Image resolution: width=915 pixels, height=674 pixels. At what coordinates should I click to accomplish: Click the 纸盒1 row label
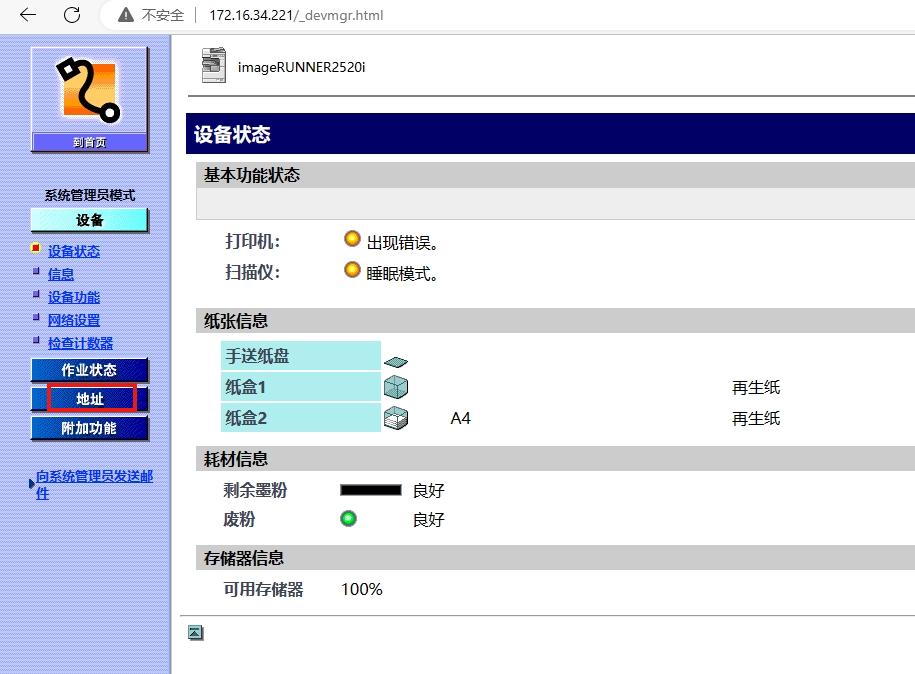[x=301, y=387]
